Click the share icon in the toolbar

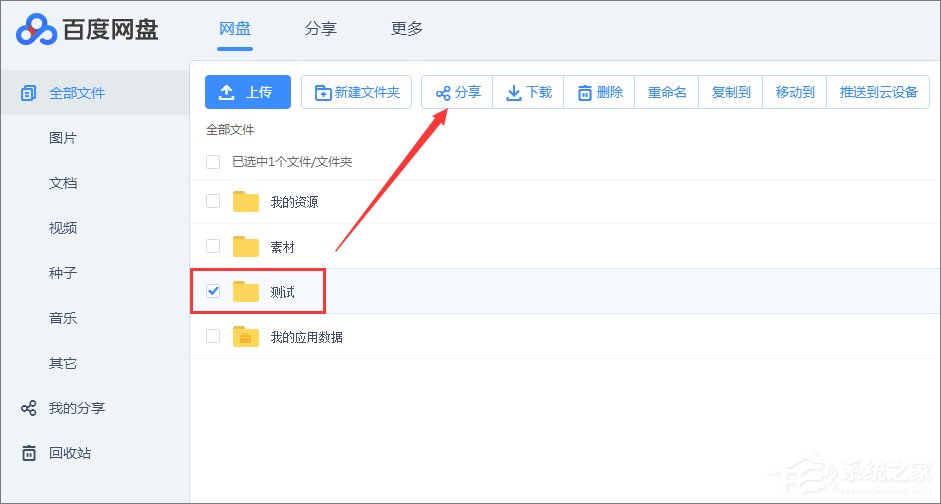[442, 93]
